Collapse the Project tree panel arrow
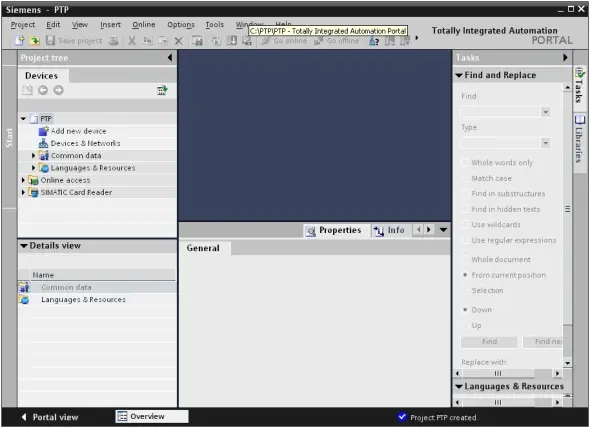 (x=170, y=58)
